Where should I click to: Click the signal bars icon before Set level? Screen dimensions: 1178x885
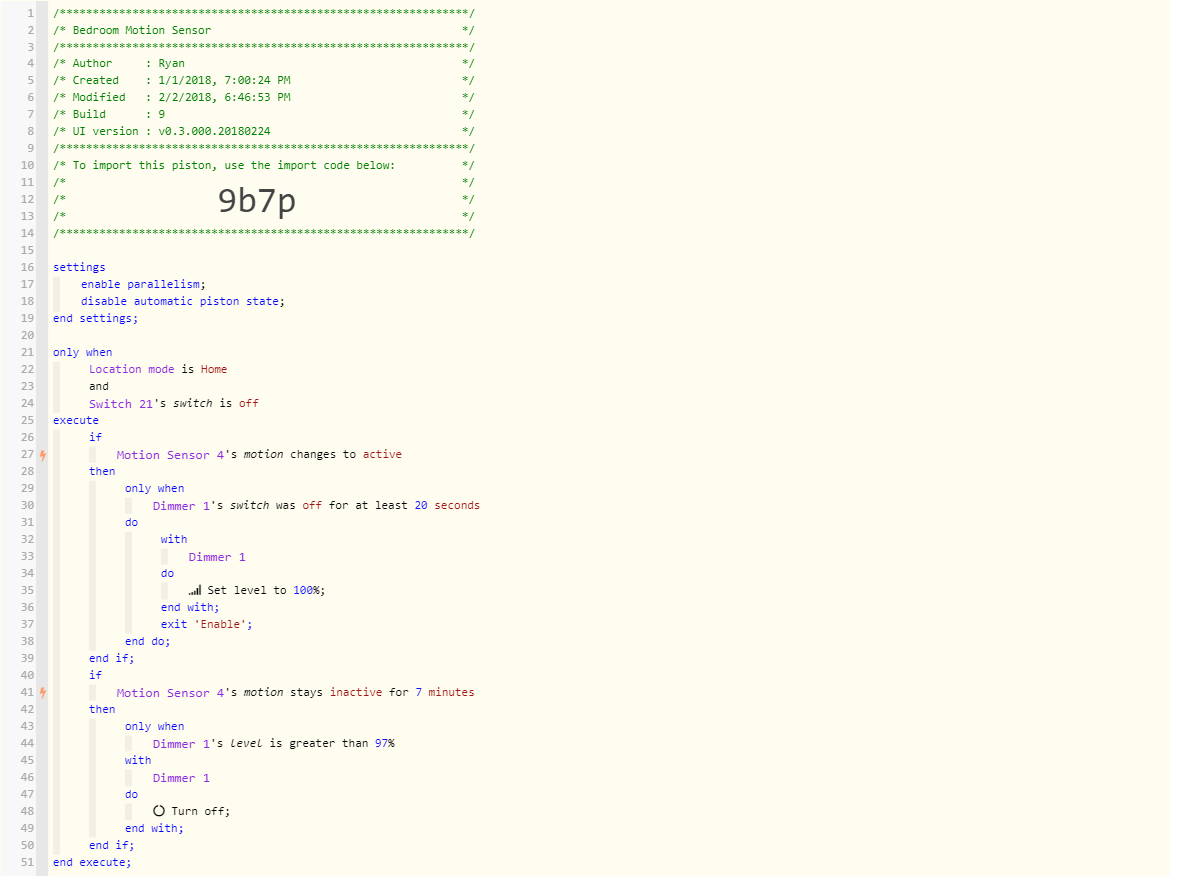pos(195,591)
